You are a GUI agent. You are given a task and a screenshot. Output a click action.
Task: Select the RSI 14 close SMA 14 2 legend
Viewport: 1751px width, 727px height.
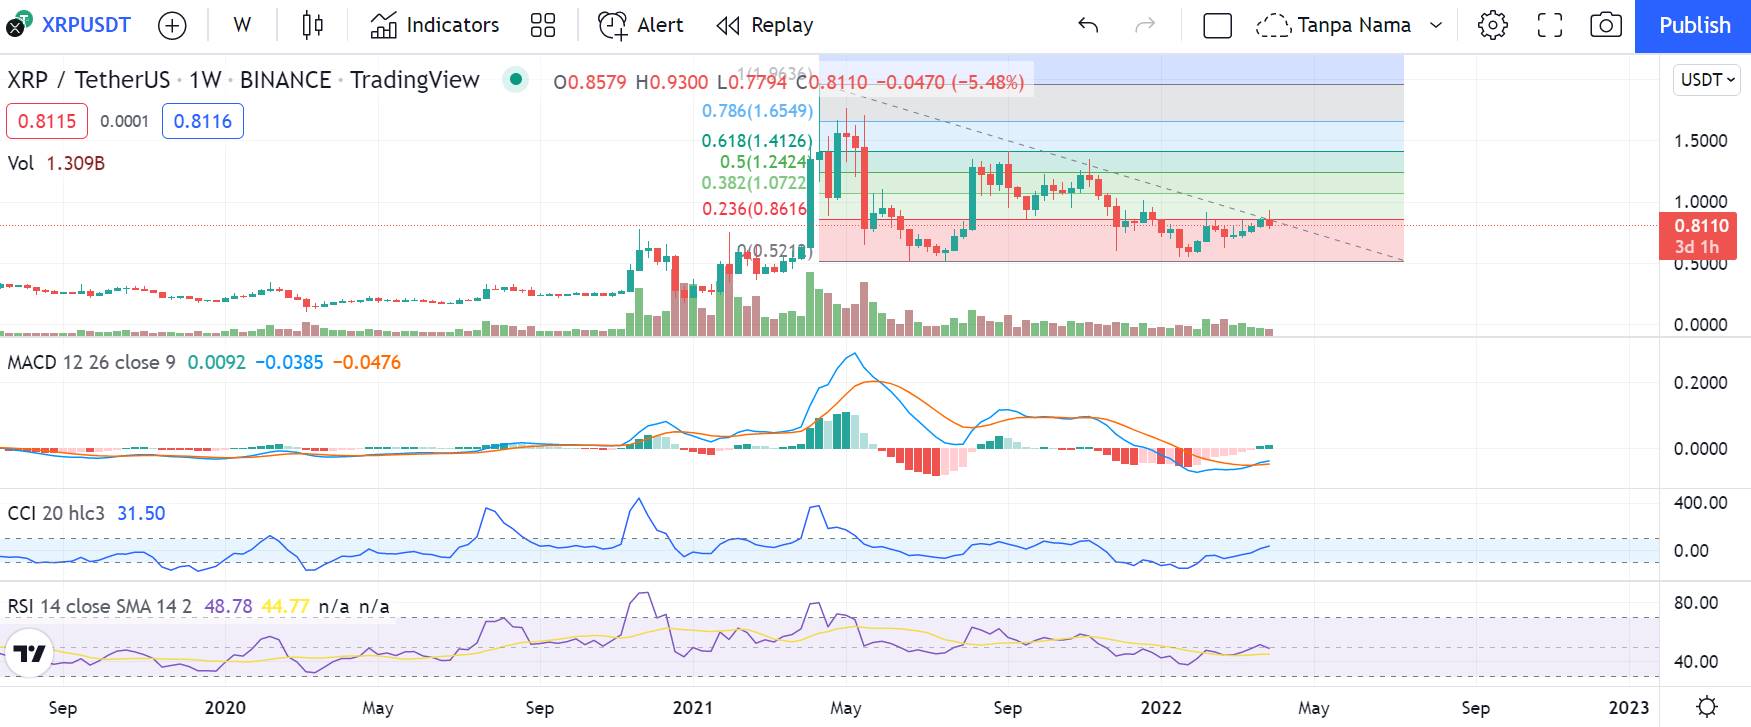(x=99, y=606)
